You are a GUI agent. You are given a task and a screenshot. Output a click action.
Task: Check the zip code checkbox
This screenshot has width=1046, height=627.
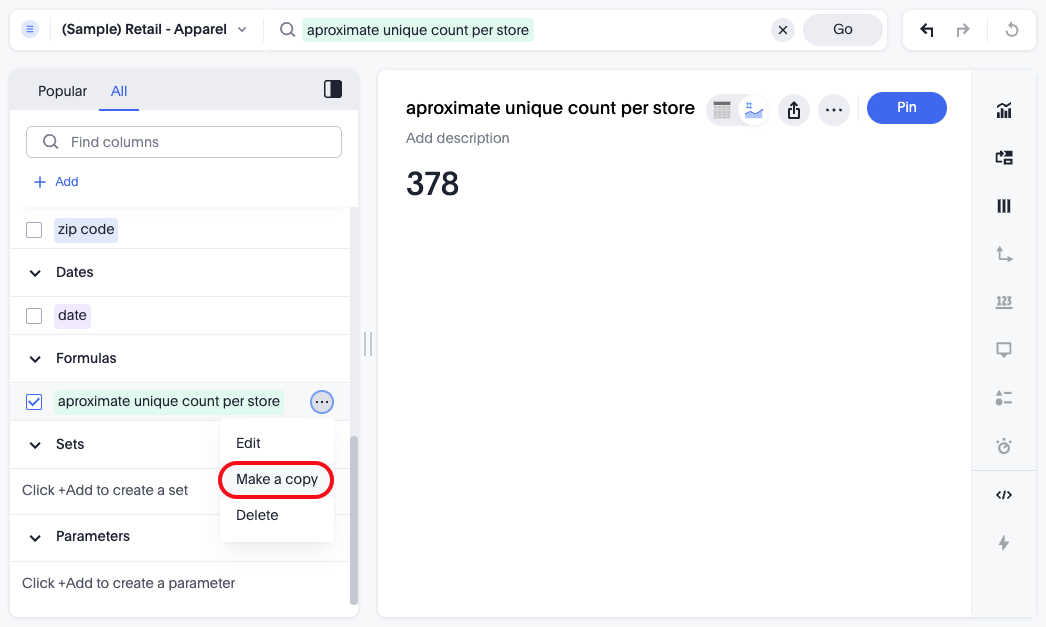click(34, 230)
